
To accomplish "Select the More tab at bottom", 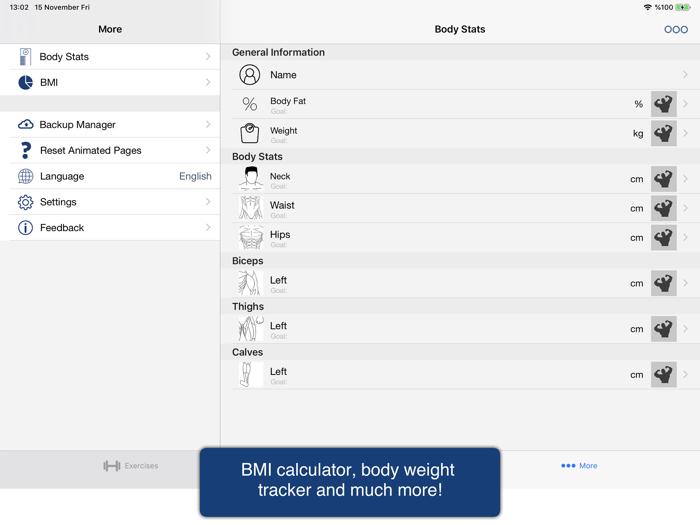I will 579,466.
